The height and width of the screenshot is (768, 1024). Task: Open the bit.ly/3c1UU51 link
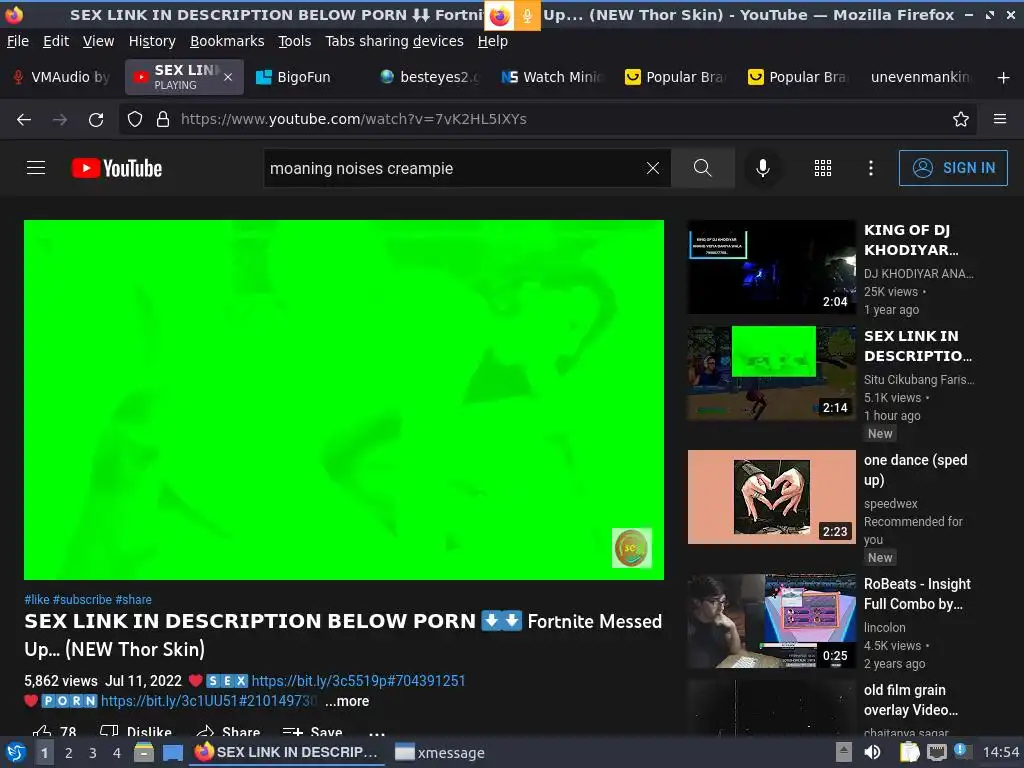209,701
